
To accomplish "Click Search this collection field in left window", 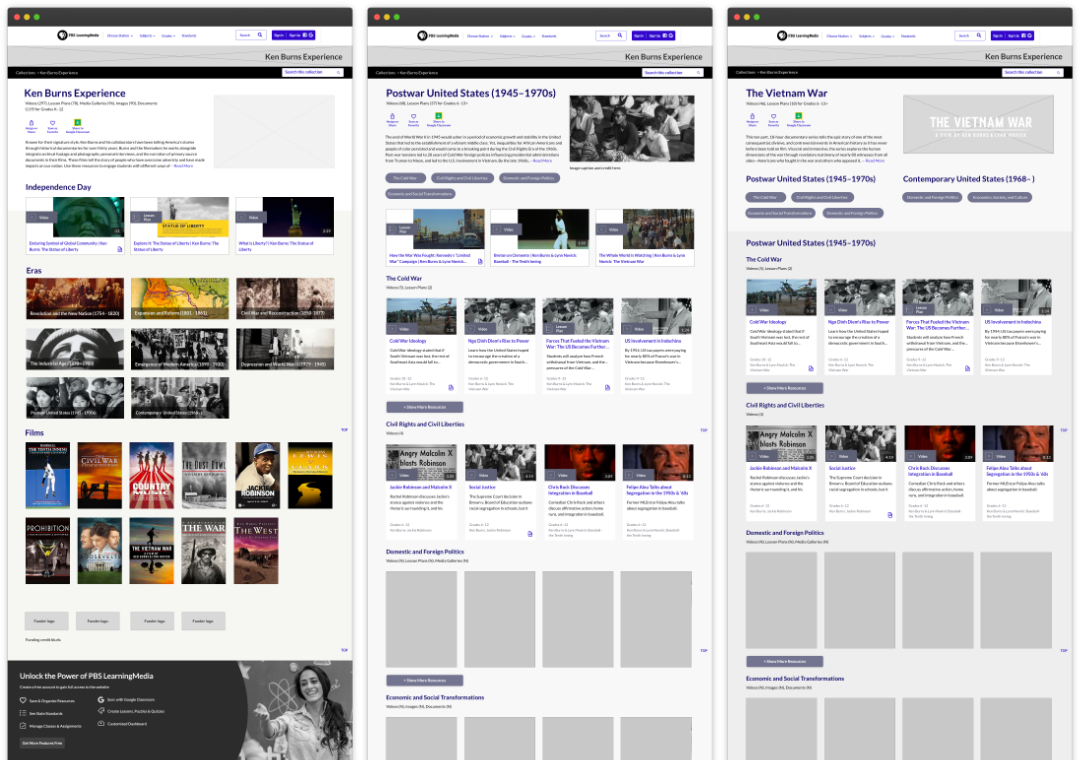I will pyautogui.click(x=313, y=72).
